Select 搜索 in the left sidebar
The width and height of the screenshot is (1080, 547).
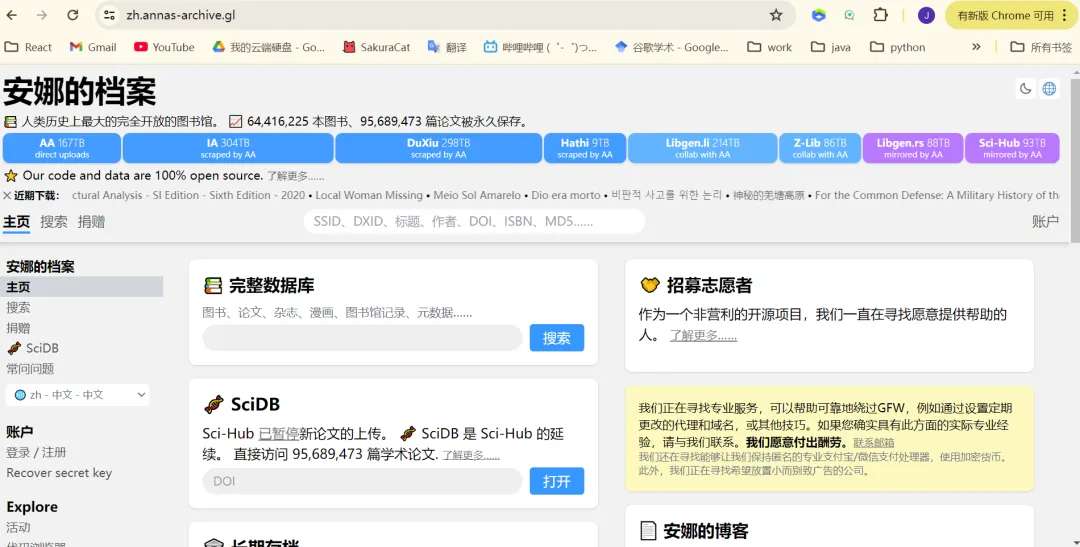pos(19,307)
